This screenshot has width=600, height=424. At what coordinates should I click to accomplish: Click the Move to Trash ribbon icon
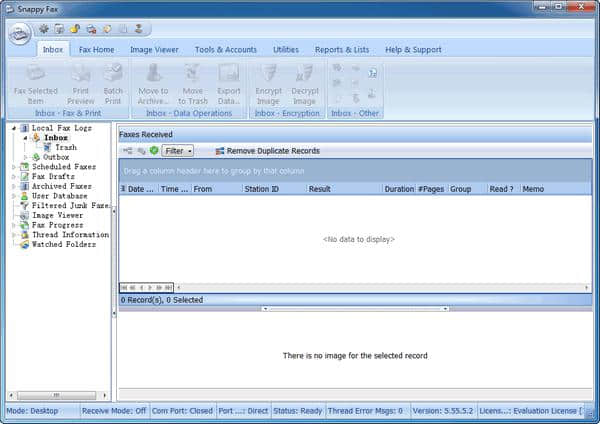point(194,73)
